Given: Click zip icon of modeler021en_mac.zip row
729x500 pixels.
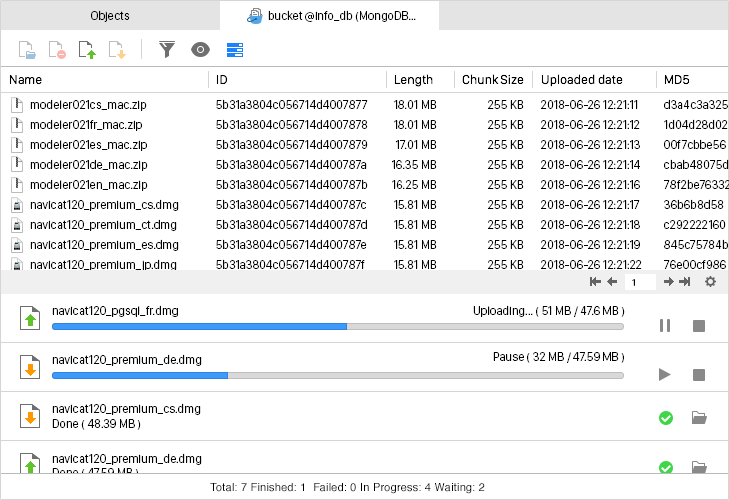Looking at the screenshot, I should coord(17,185).
